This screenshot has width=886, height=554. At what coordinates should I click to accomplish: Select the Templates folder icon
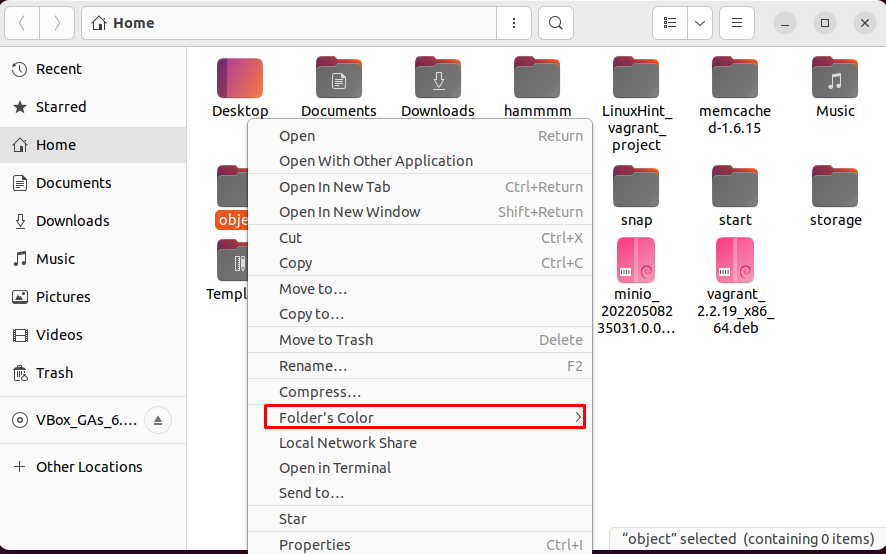(232, 260)
